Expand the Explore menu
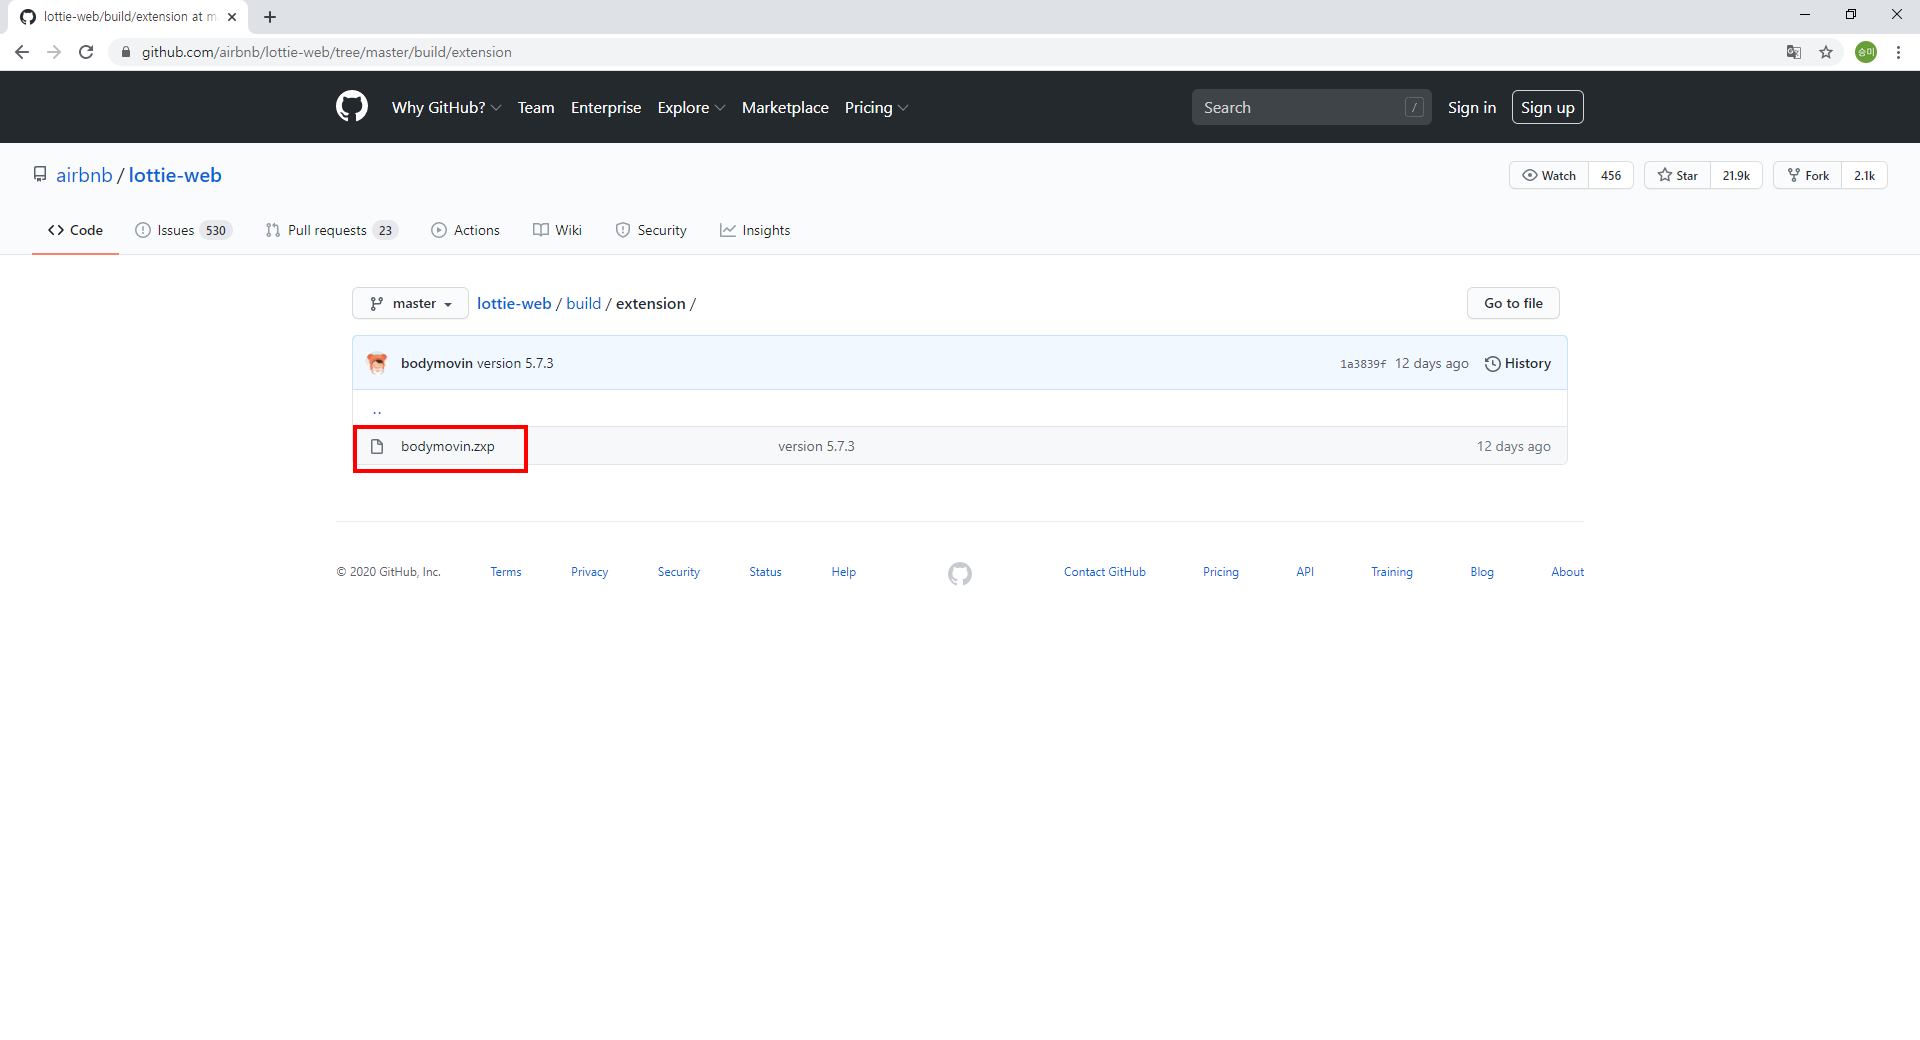The height and width of the screenshot is (1040, 1920). [691, 107]
